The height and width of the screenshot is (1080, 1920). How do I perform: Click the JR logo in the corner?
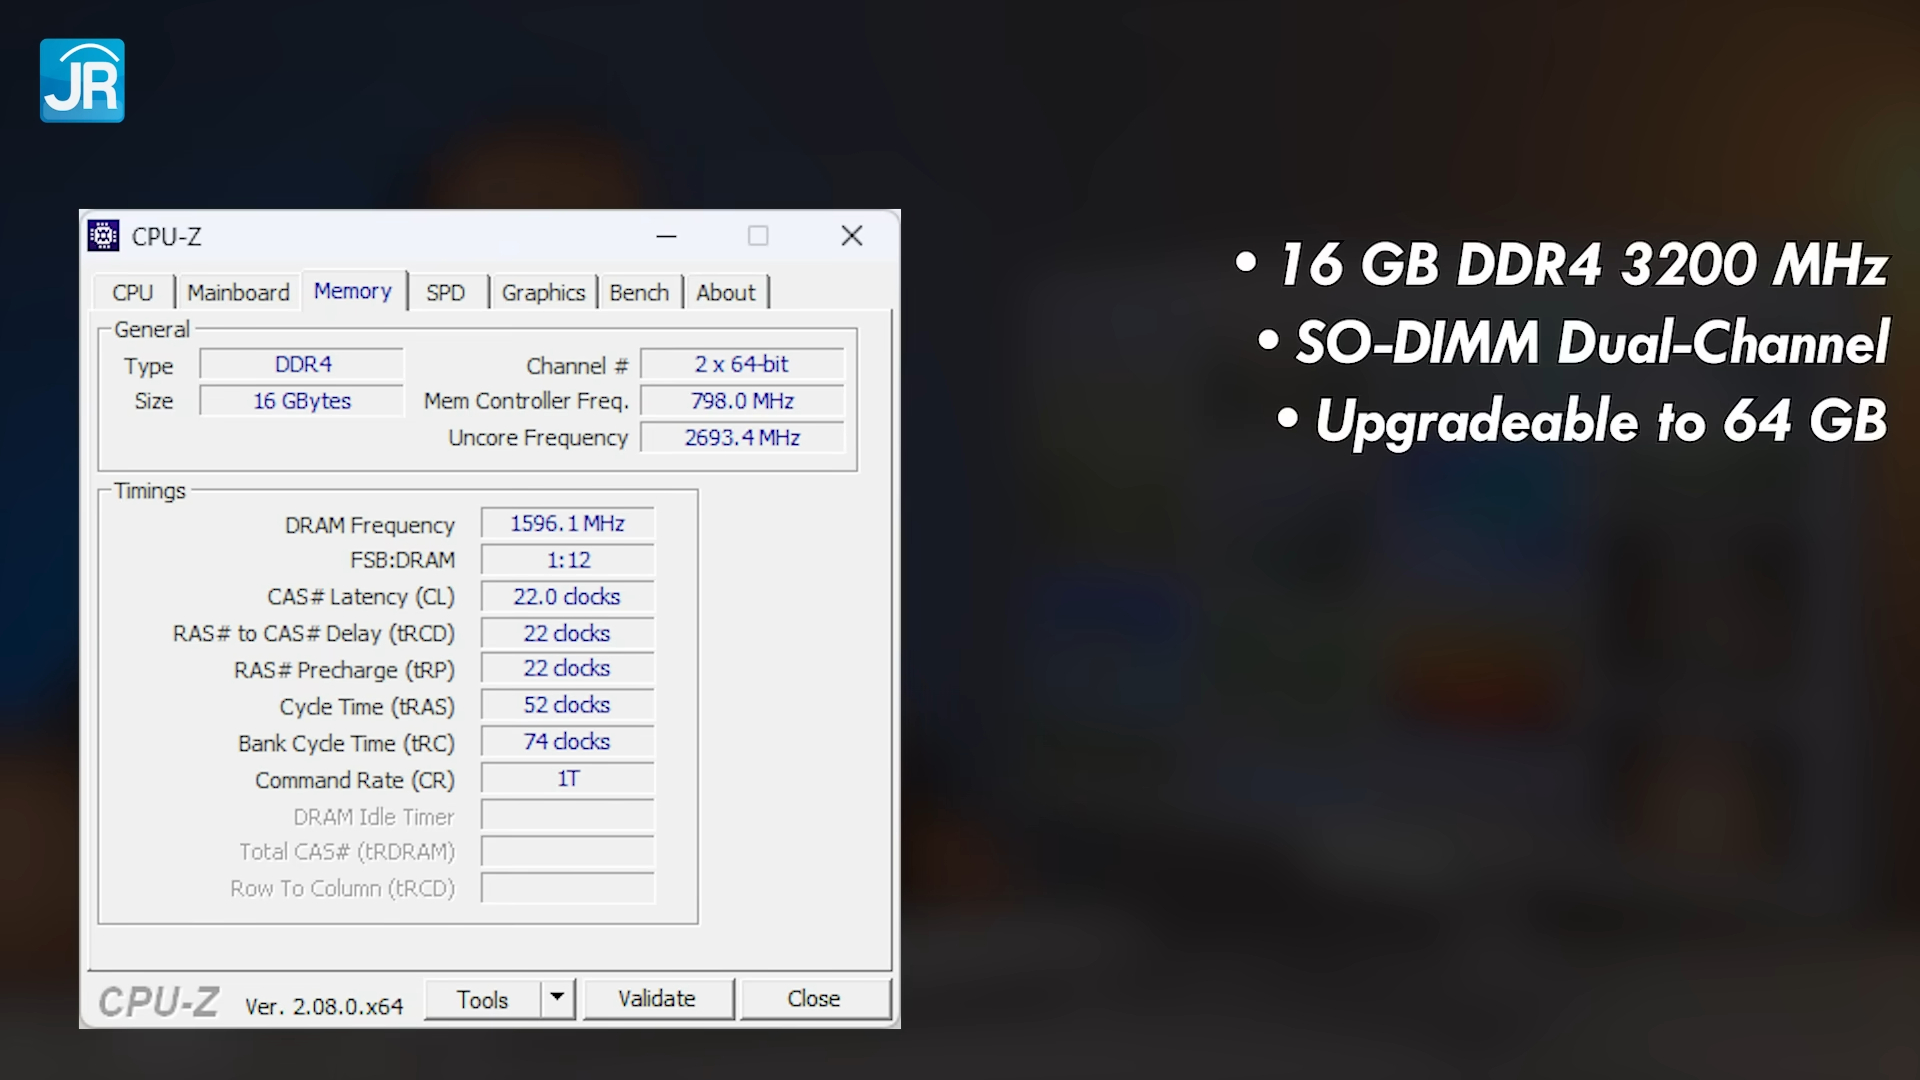tap(82, 81)
